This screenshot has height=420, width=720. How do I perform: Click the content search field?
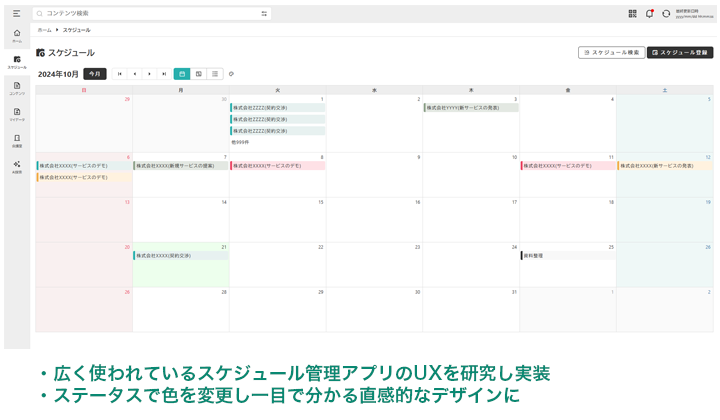tap(152, 14)
